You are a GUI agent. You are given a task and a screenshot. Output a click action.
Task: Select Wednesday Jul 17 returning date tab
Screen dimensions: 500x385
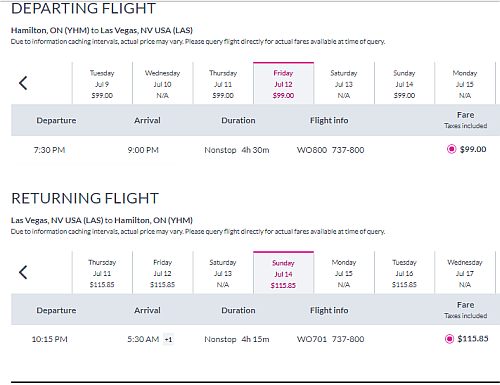click(x=465, y=273)
